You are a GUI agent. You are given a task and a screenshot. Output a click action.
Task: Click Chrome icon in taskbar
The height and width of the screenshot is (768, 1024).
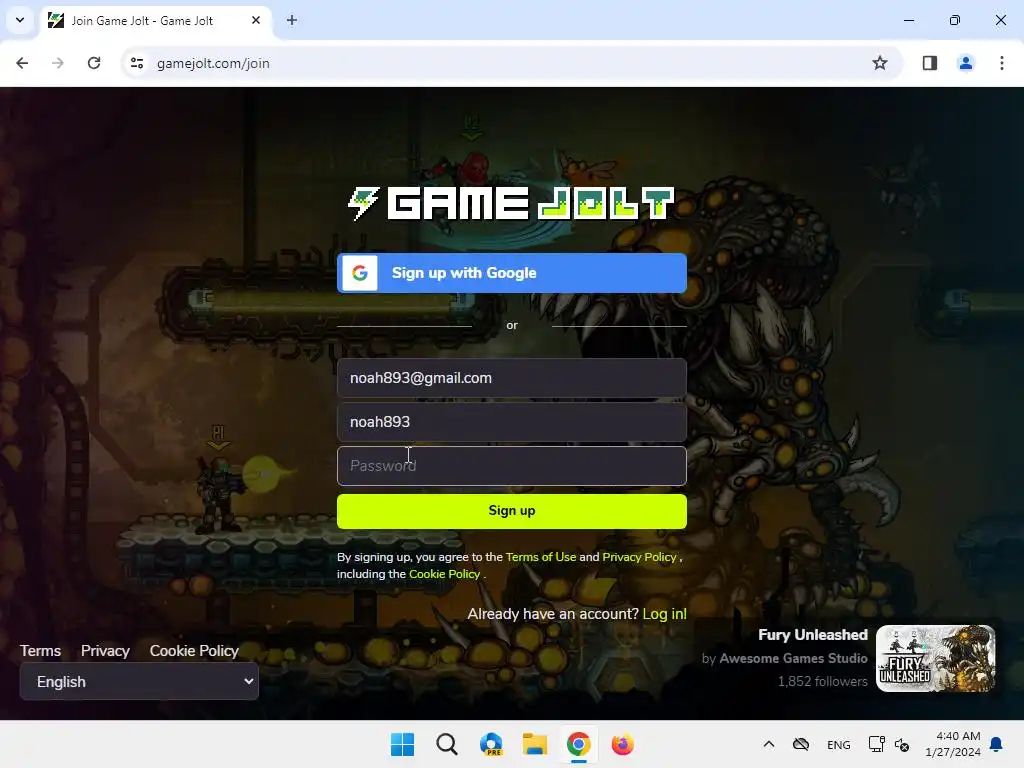coord(579,744)
